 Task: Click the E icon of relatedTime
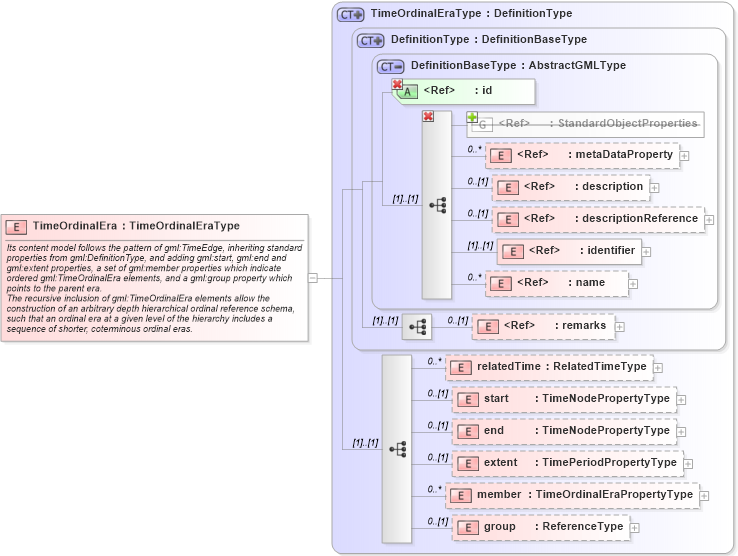coord(460,368)
